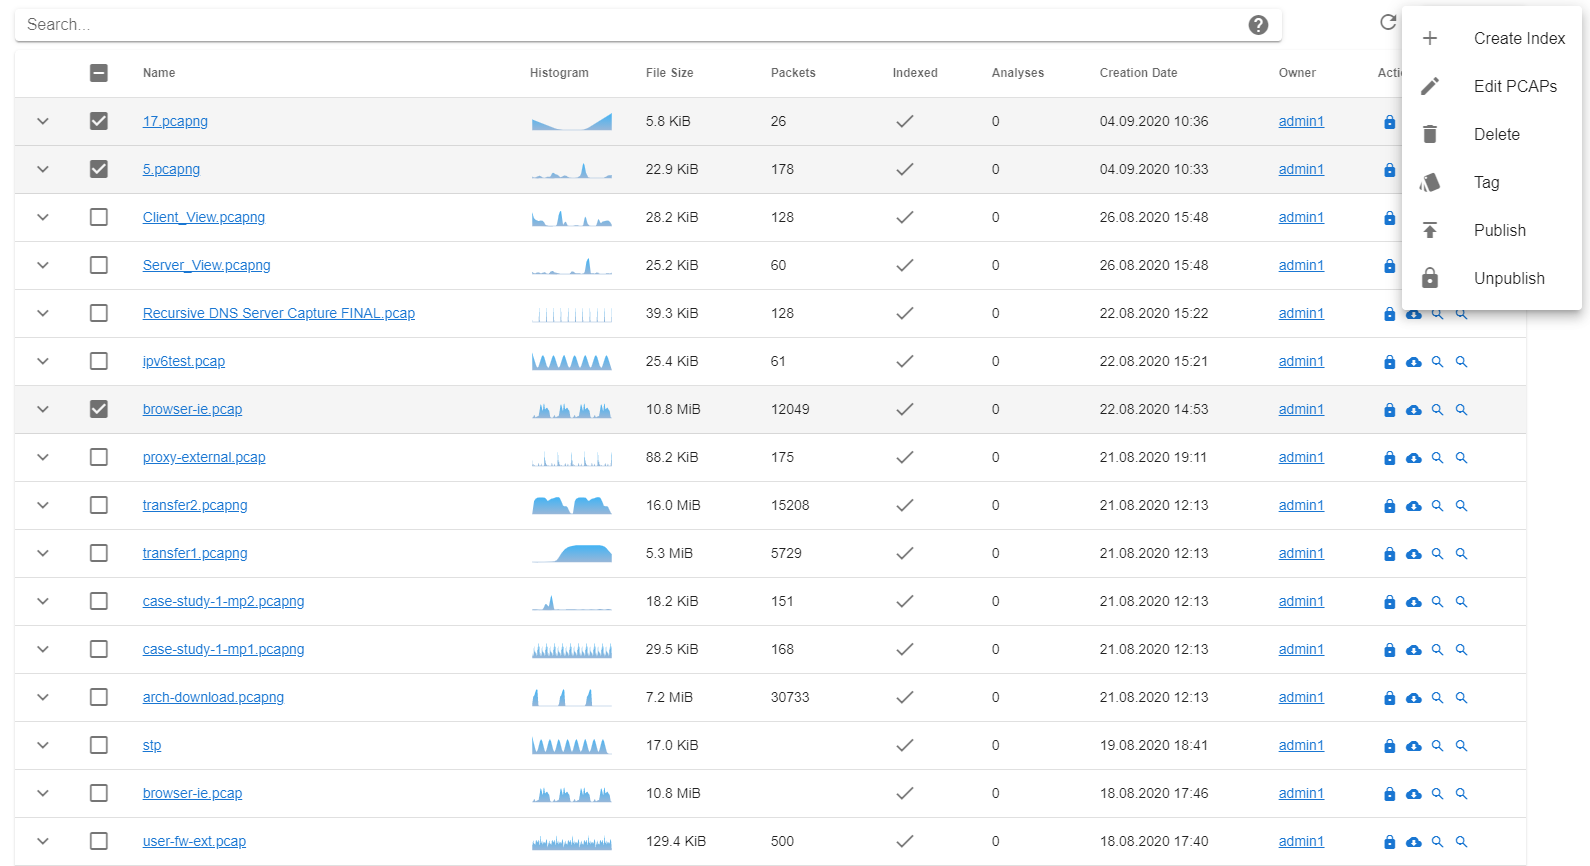Check the Server_View.pcapng checkbox

99,265
